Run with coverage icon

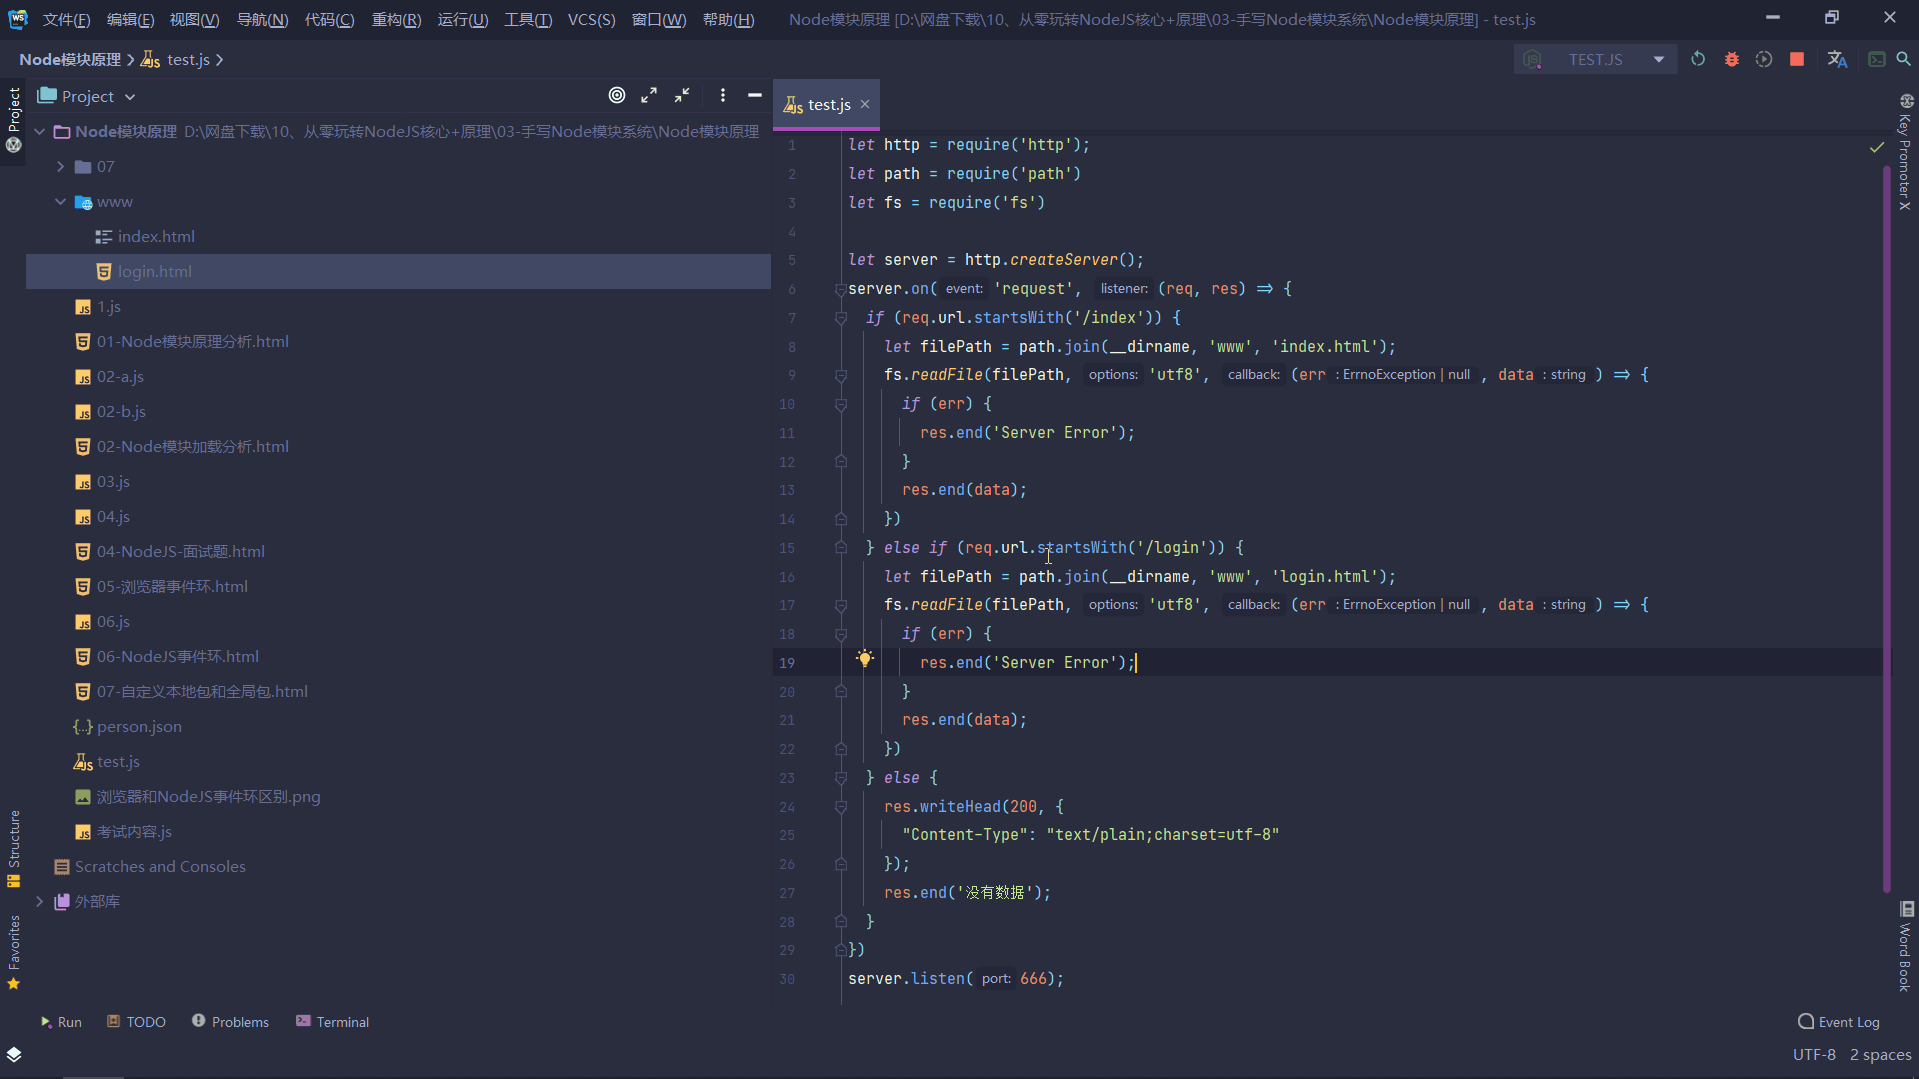pos(1764,59)
